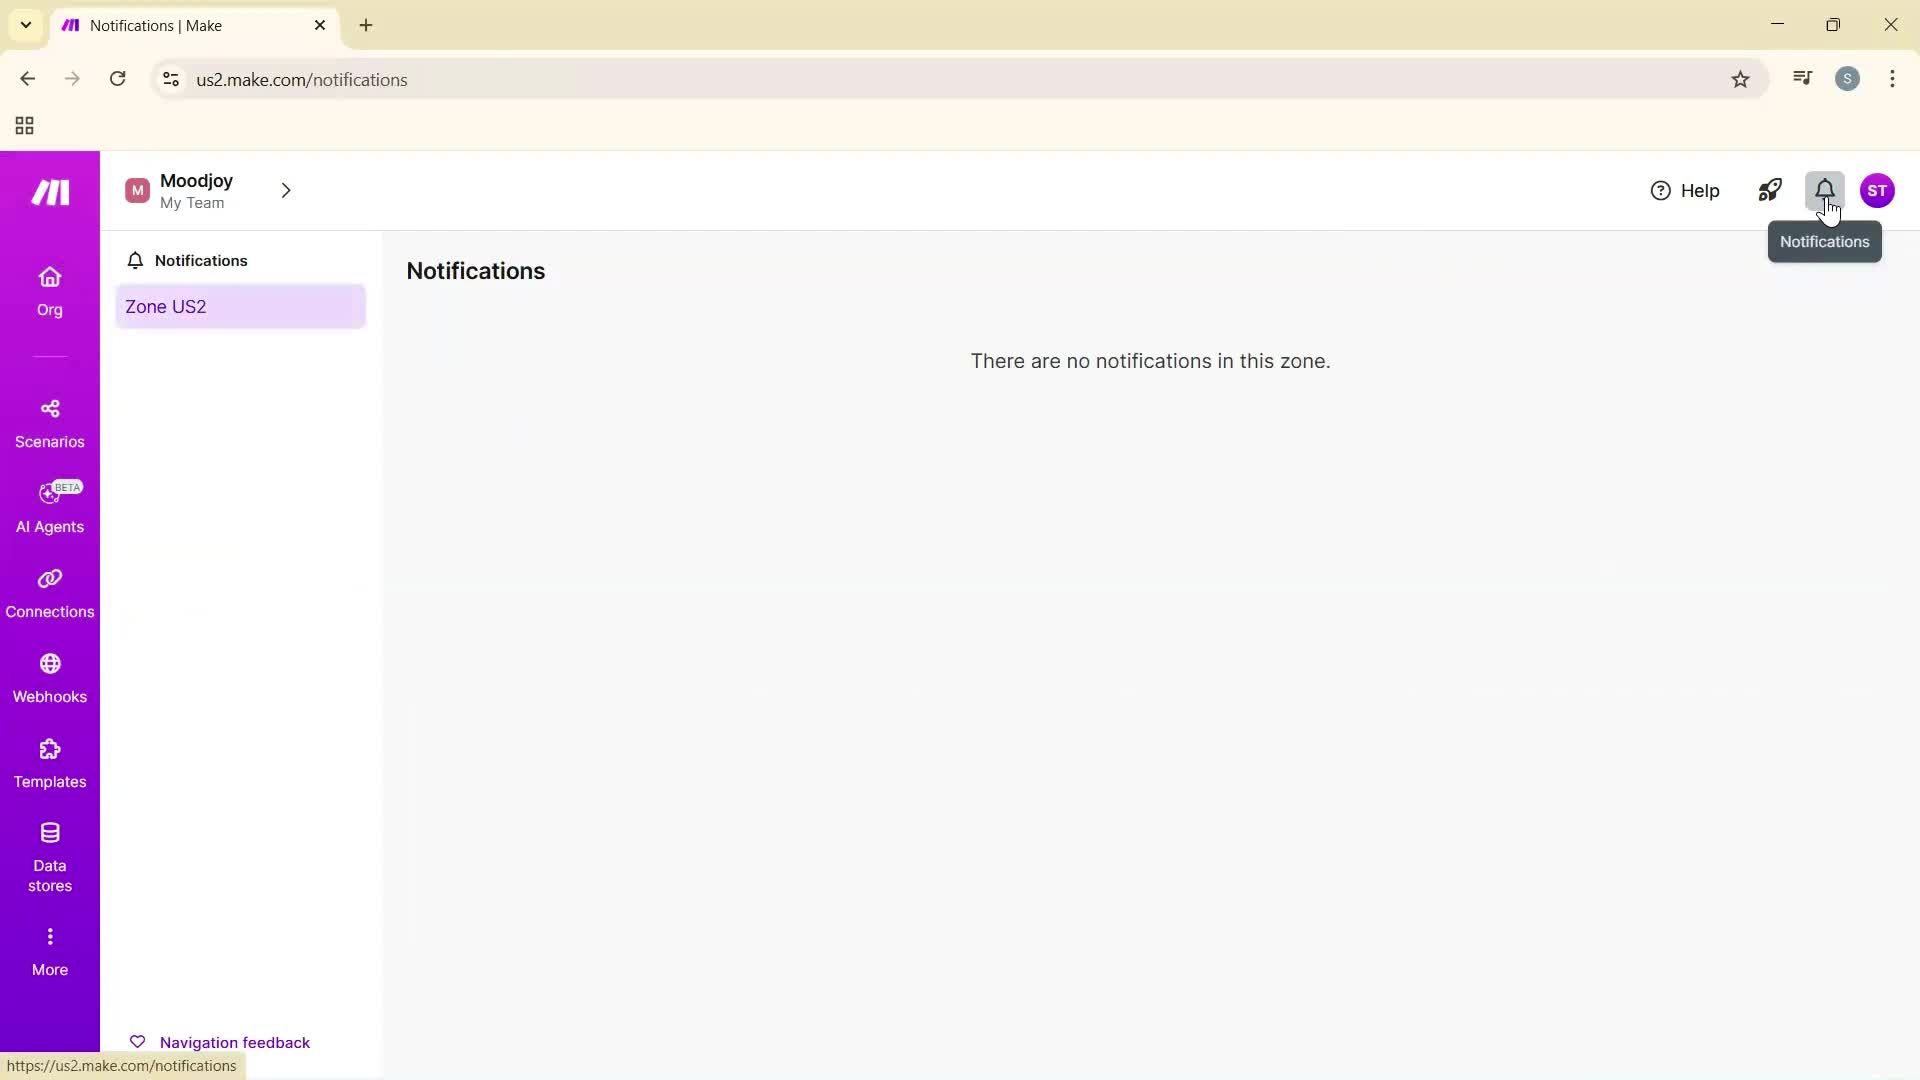Open the Notifications bell icon
1920x1080 pixels.
1825,190
